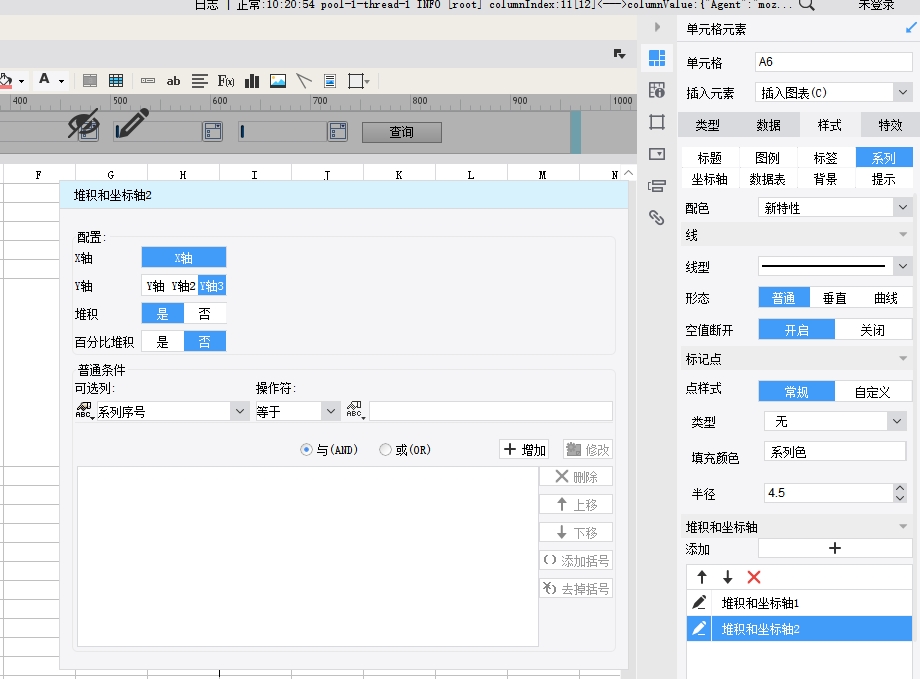Insert an image using the picture icon
Viewport: 920px width, 679px height.
click(x=278, y=81)
